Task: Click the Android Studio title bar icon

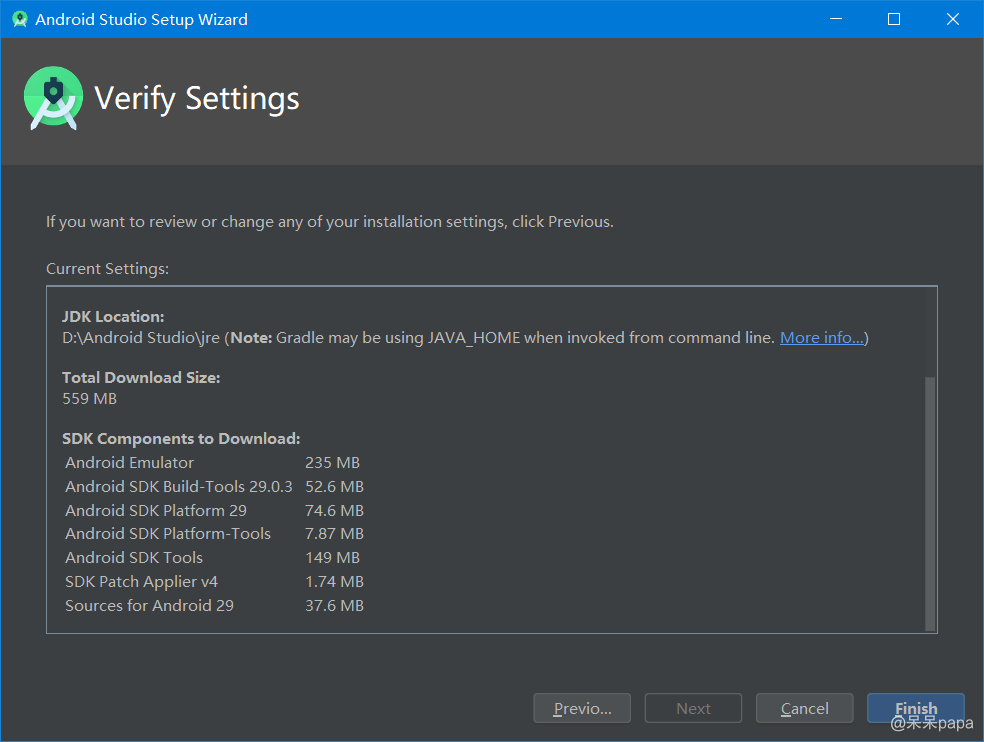Action: pos(20,19)
